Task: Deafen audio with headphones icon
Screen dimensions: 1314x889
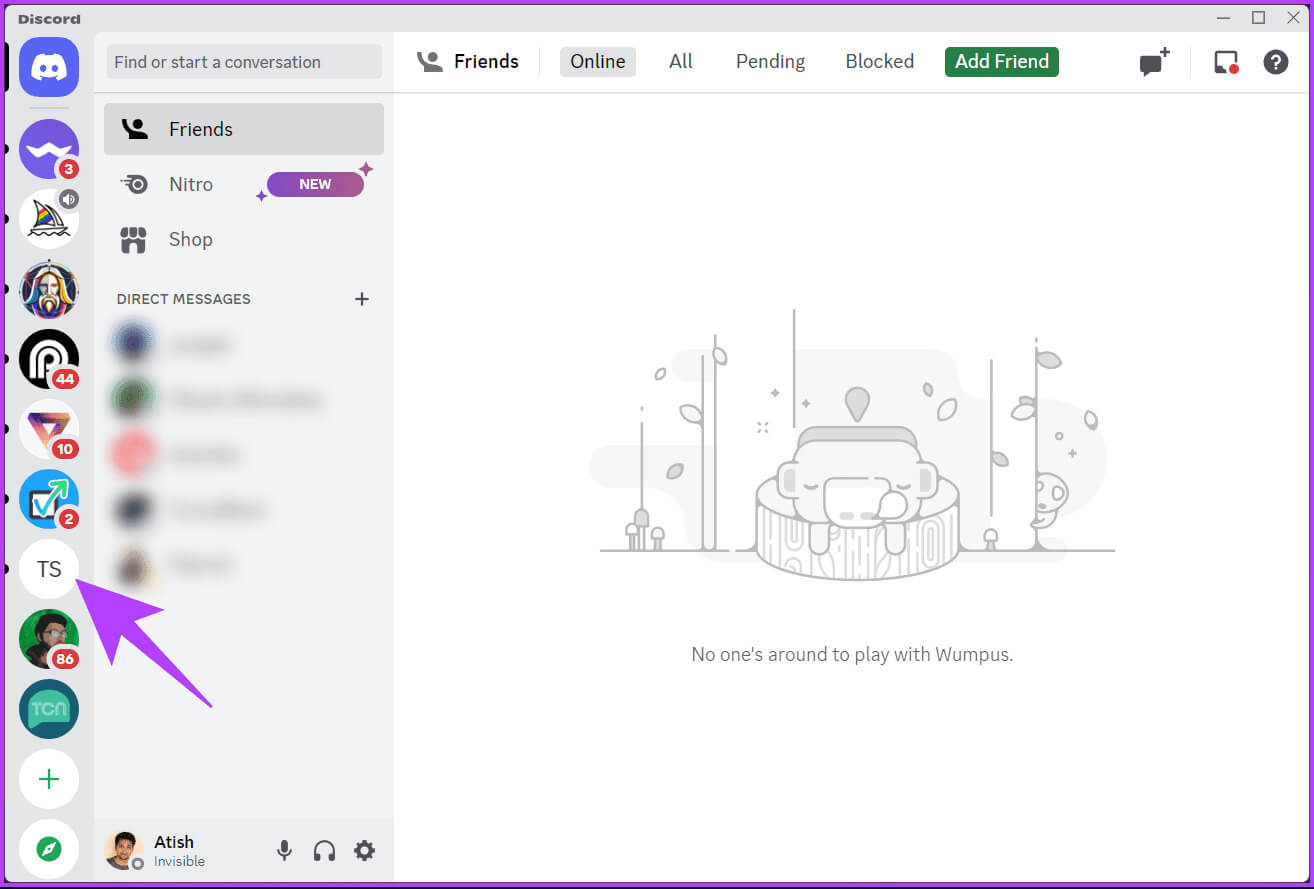Action: 324,851
